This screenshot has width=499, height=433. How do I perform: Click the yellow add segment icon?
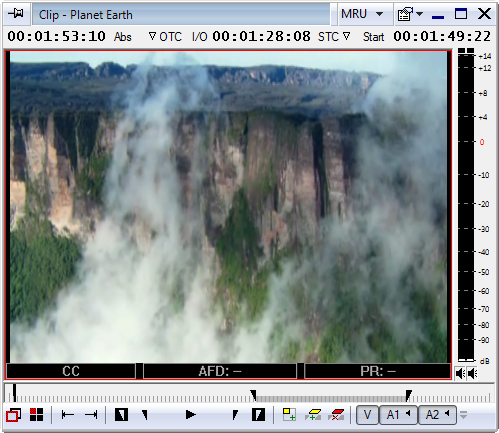[313, 415]
